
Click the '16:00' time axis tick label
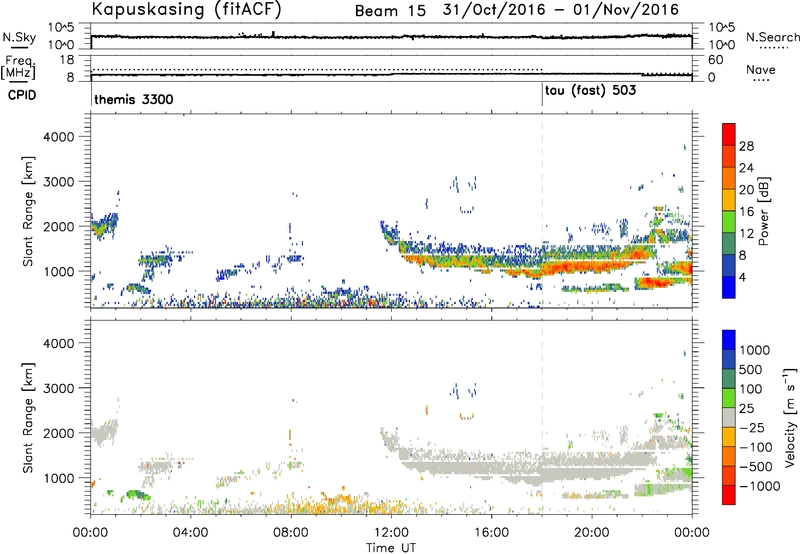491,533
